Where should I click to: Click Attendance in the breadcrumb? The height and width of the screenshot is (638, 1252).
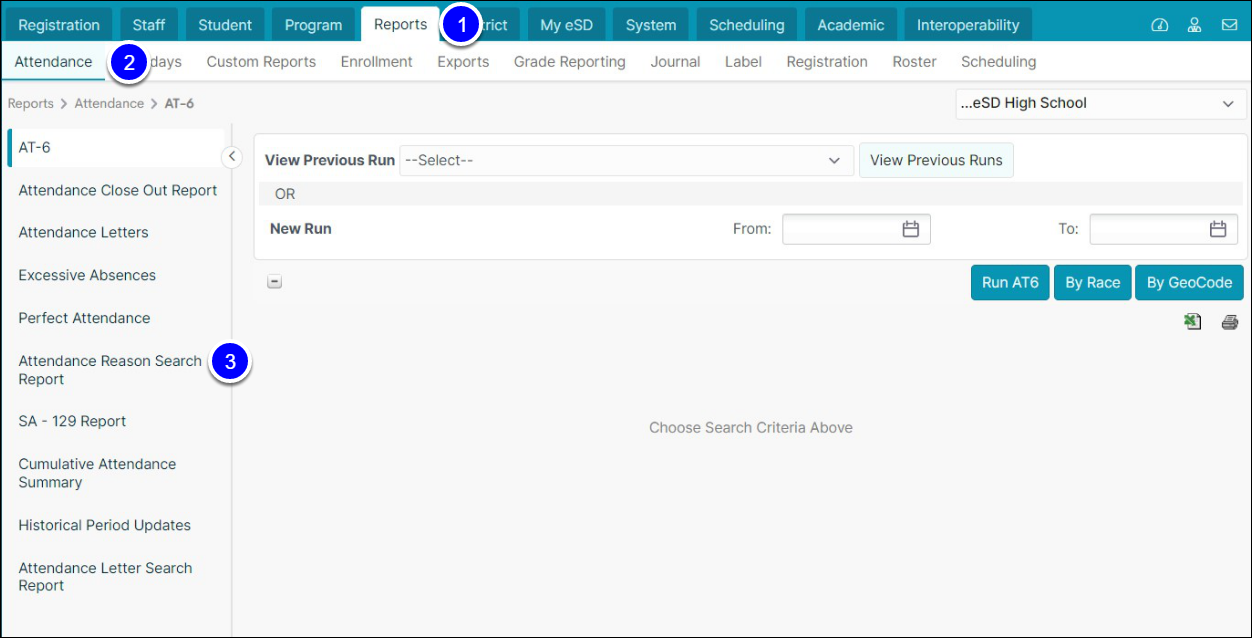click(x=109, y=103)
